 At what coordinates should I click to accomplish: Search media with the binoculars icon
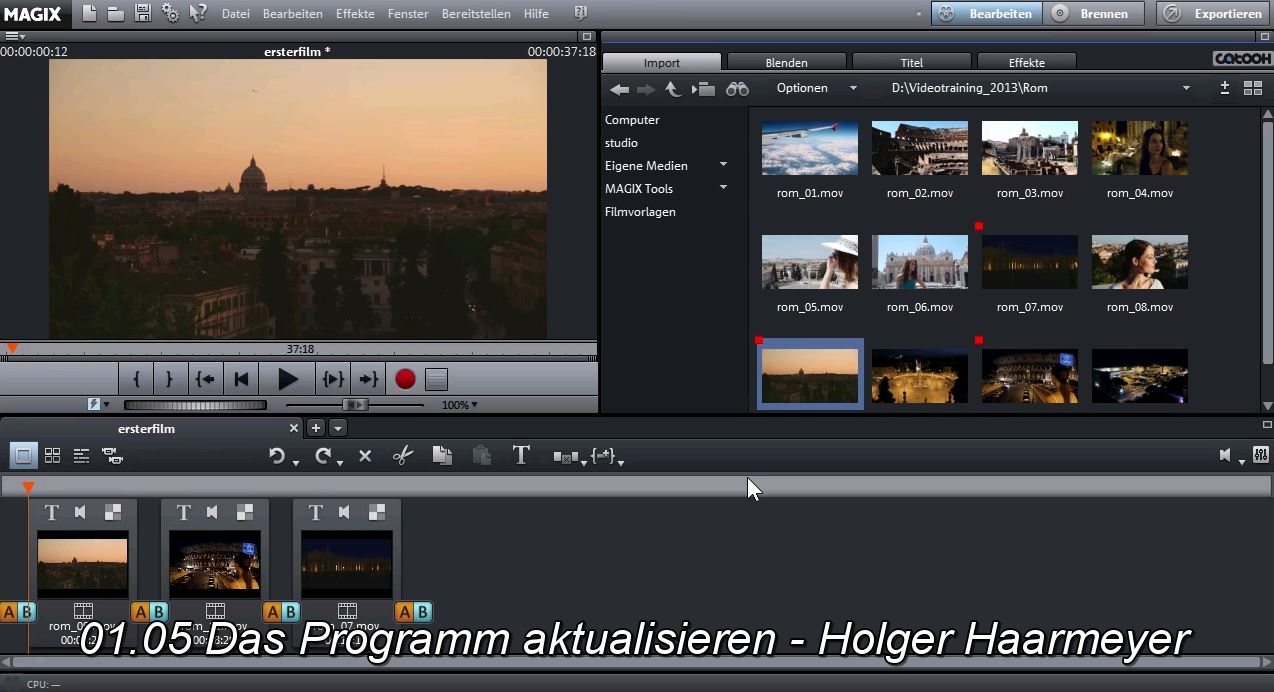737,89
